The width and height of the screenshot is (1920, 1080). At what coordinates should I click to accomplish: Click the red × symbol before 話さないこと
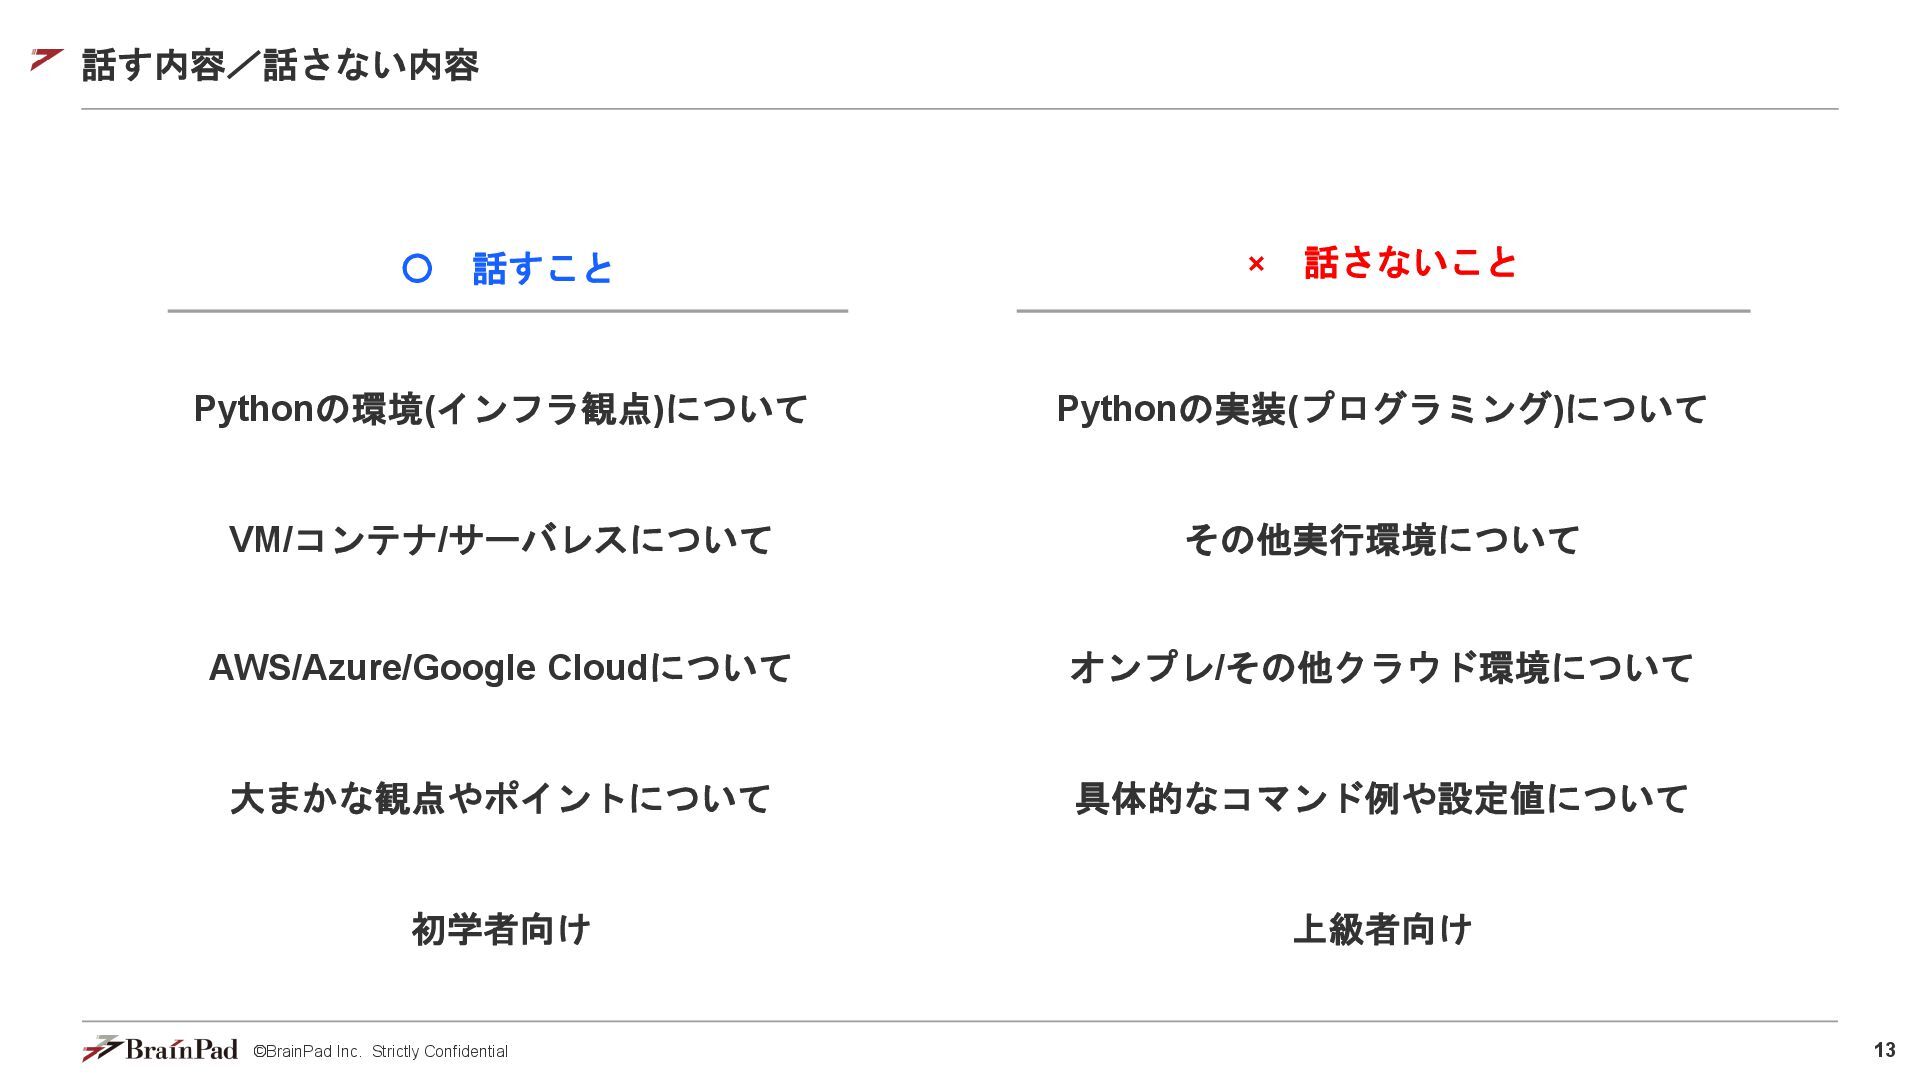pos(1256,264)
